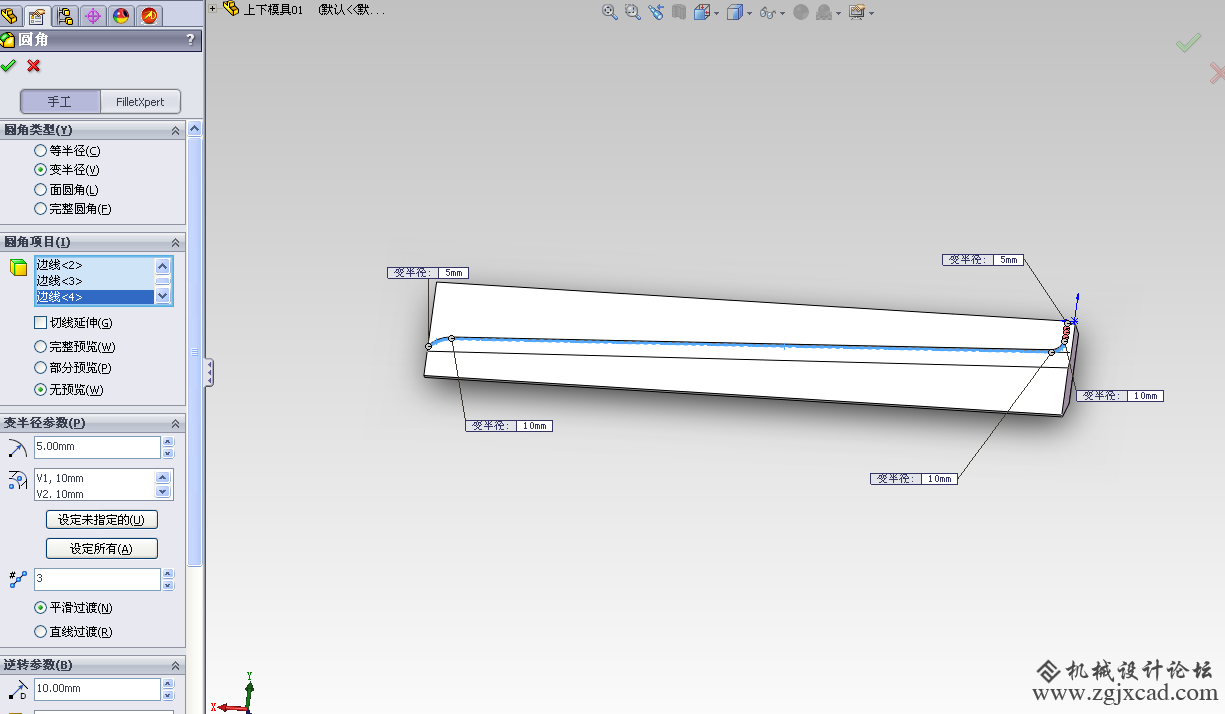Image resolution: width=1225 pixels, height=714 pixels.
Task: Click the top-left 变半径 5mm callout
Action: (x=428, y=273)
